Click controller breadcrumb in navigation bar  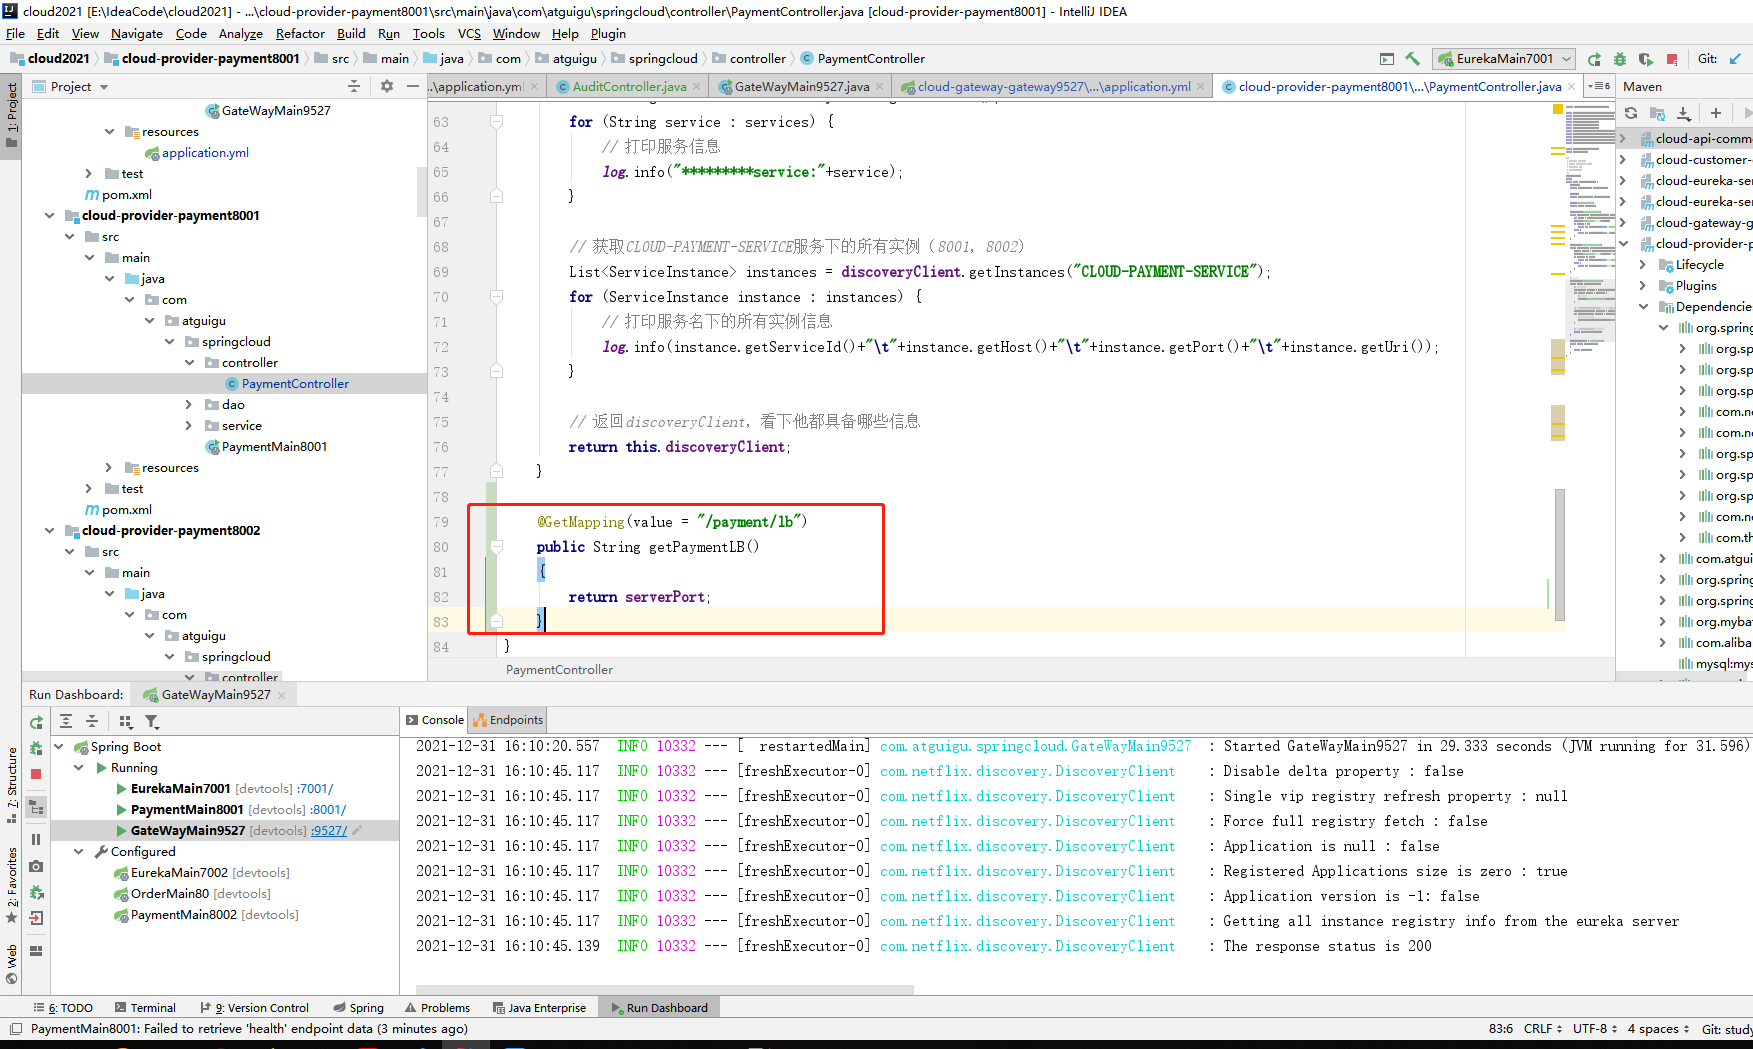(x=749, y=59)
